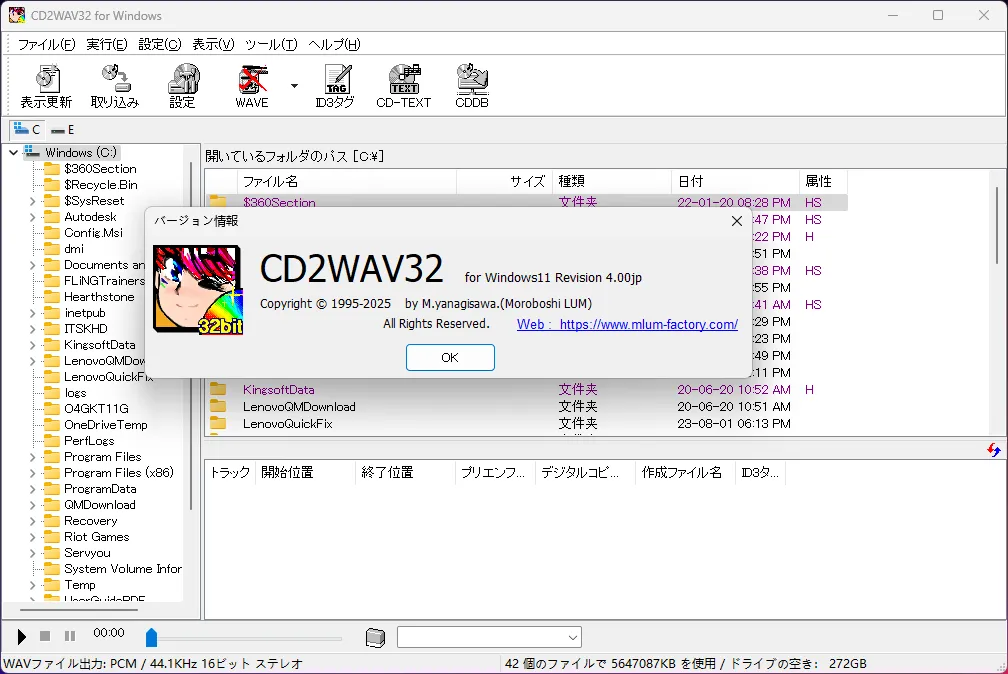Open the dropdown arrow beside WAVE
Image resolution: width=1008 pixels, height=674 pixels.
tap(294, 86)
